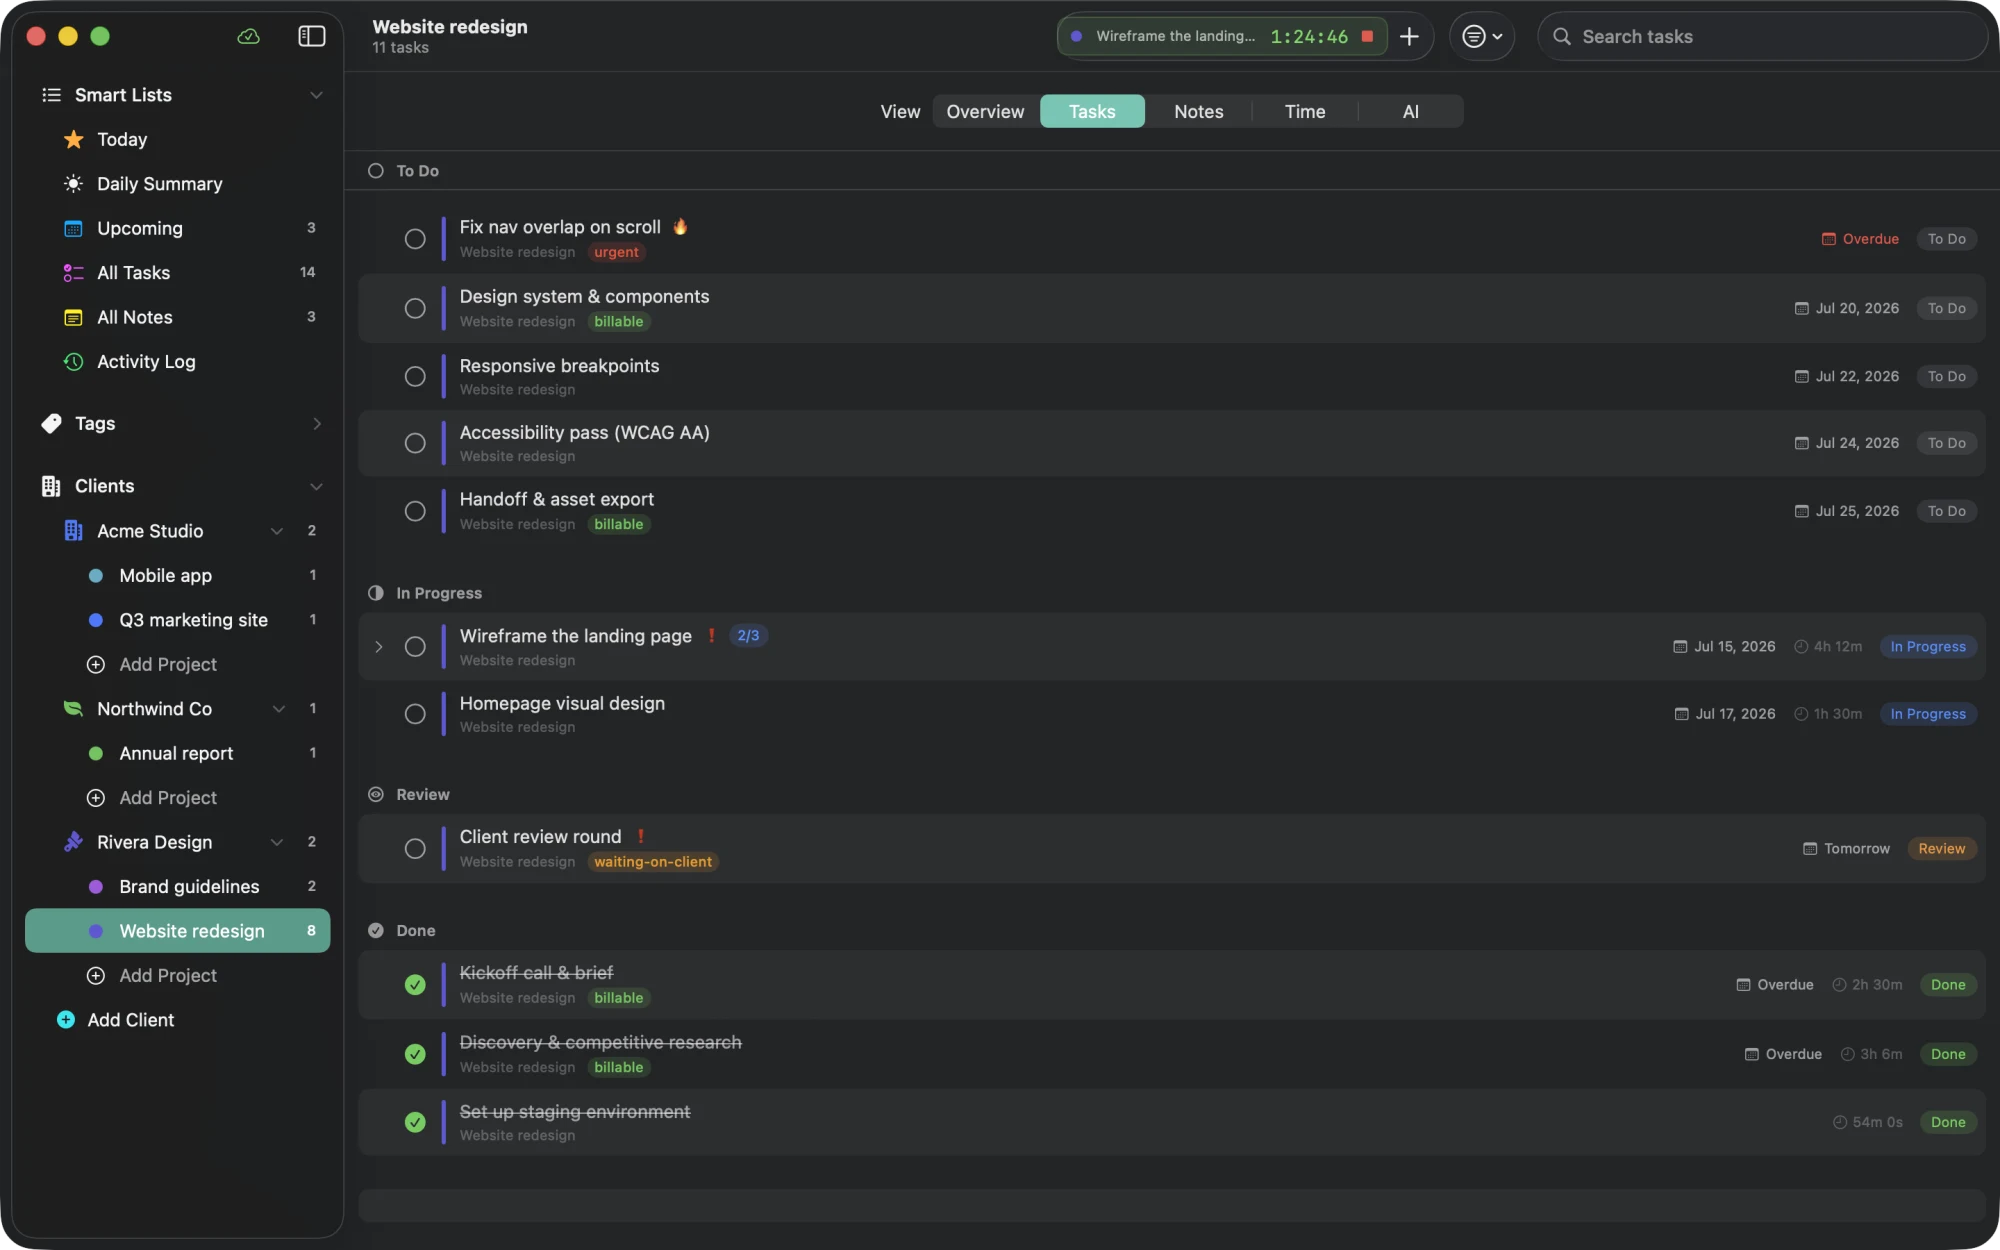Click 4h 12m tracked time clock icon
This screenshot has width=2000, height=1250.
(x=1801, y=647)
